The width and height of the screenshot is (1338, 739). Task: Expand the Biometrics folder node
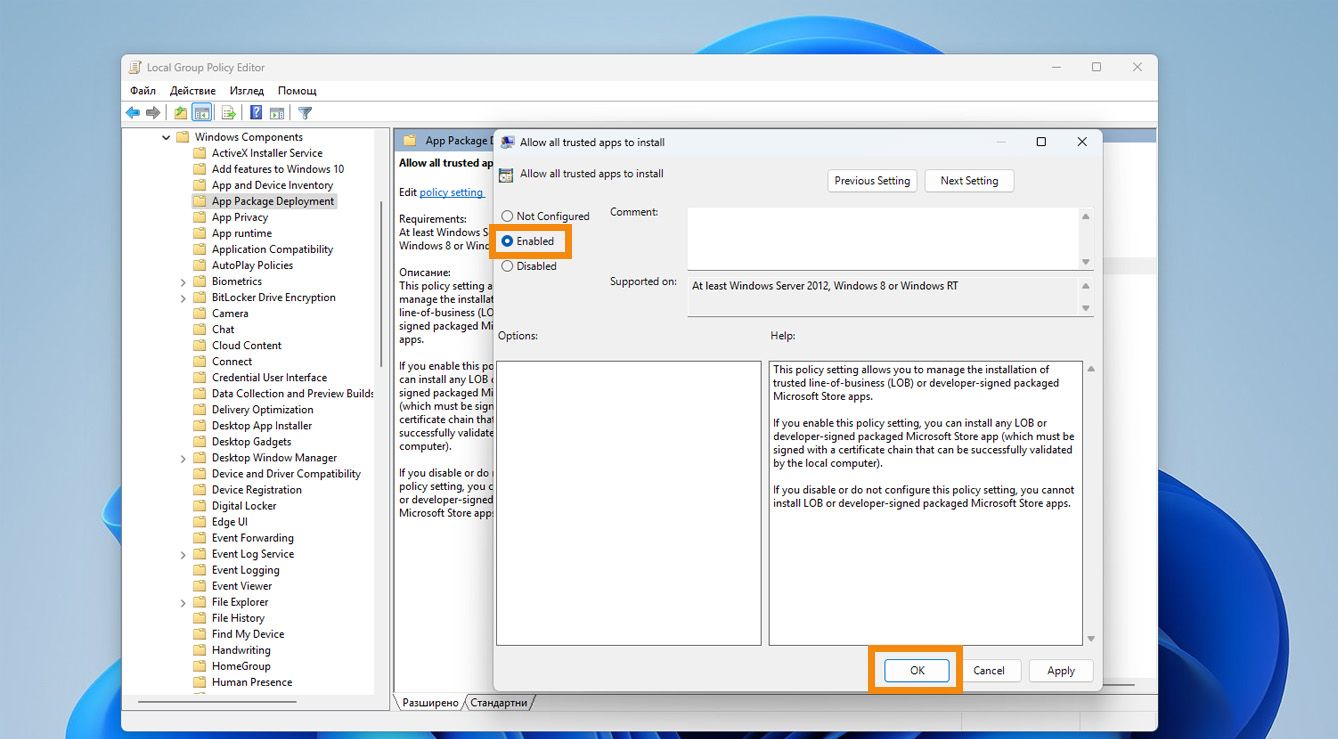click(183, 282)
